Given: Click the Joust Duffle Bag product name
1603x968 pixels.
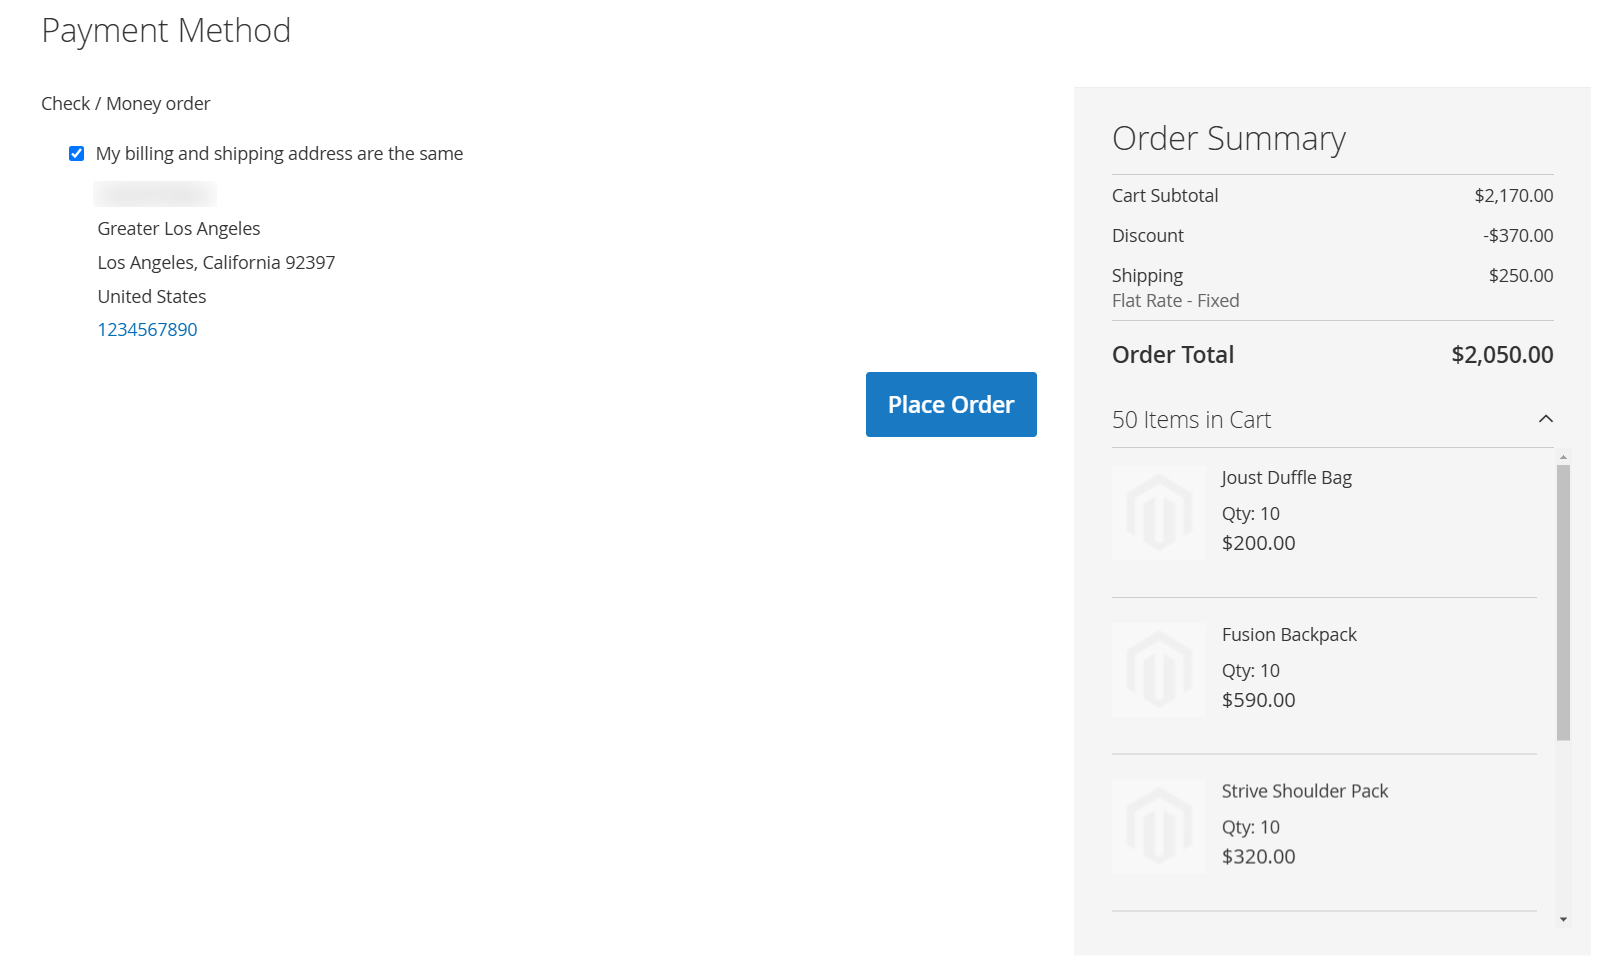Looking at the screenshot, I should [x=1286, y=478].
